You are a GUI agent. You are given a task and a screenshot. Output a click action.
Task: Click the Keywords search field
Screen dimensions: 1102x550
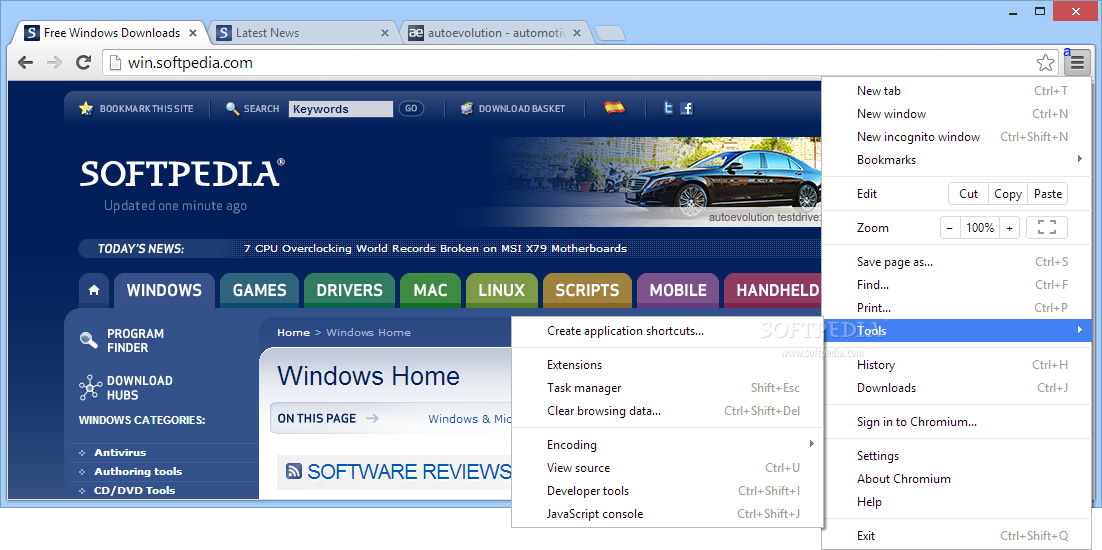tap(341, 109)
